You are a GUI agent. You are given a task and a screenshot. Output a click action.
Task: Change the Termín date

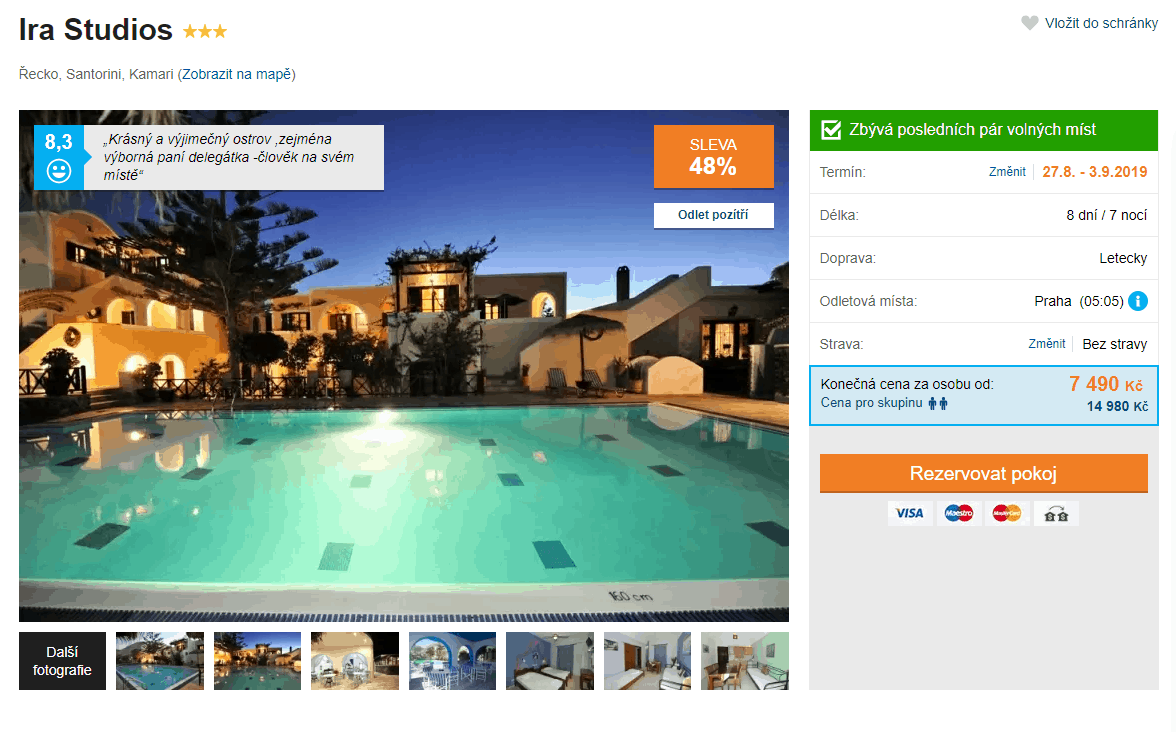pos(1007,172)
